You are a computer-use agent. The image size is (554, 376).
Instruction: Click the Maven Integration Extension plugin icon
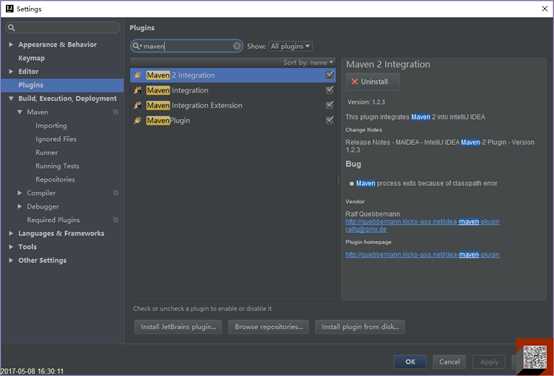point(138,105)
